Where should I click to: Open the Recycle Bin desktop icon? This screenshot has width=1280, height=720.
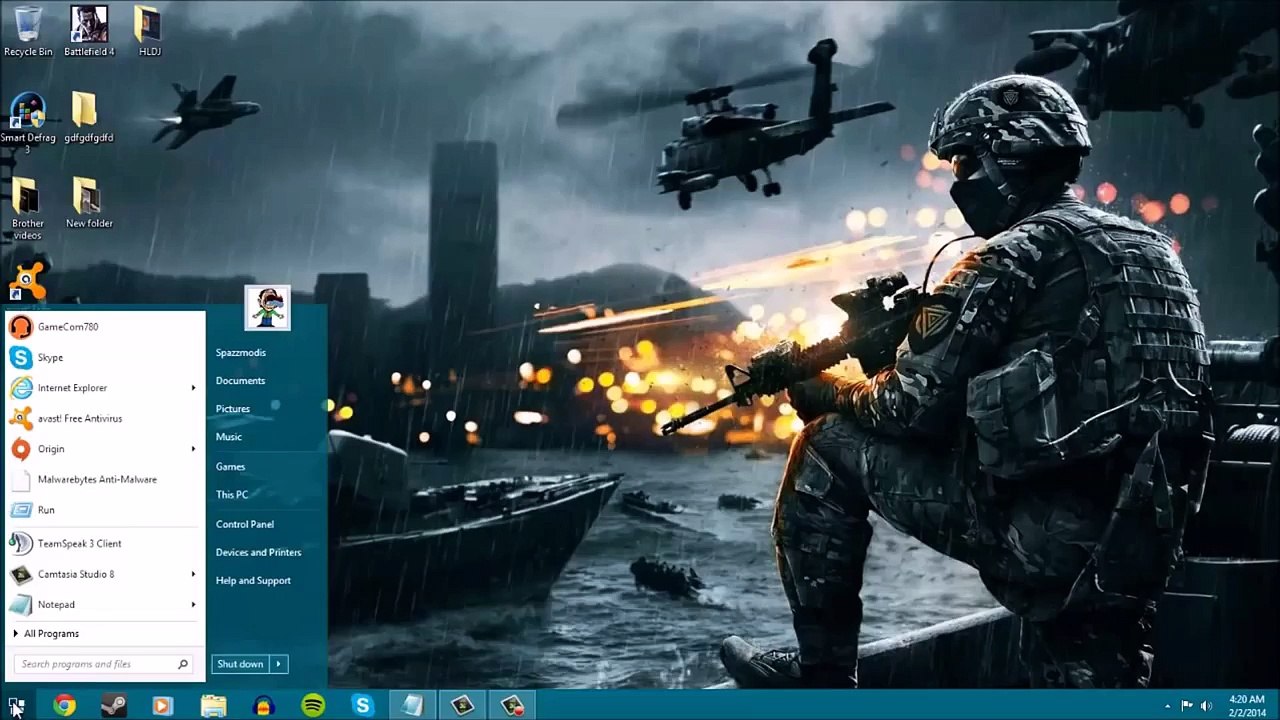[28, 31]
